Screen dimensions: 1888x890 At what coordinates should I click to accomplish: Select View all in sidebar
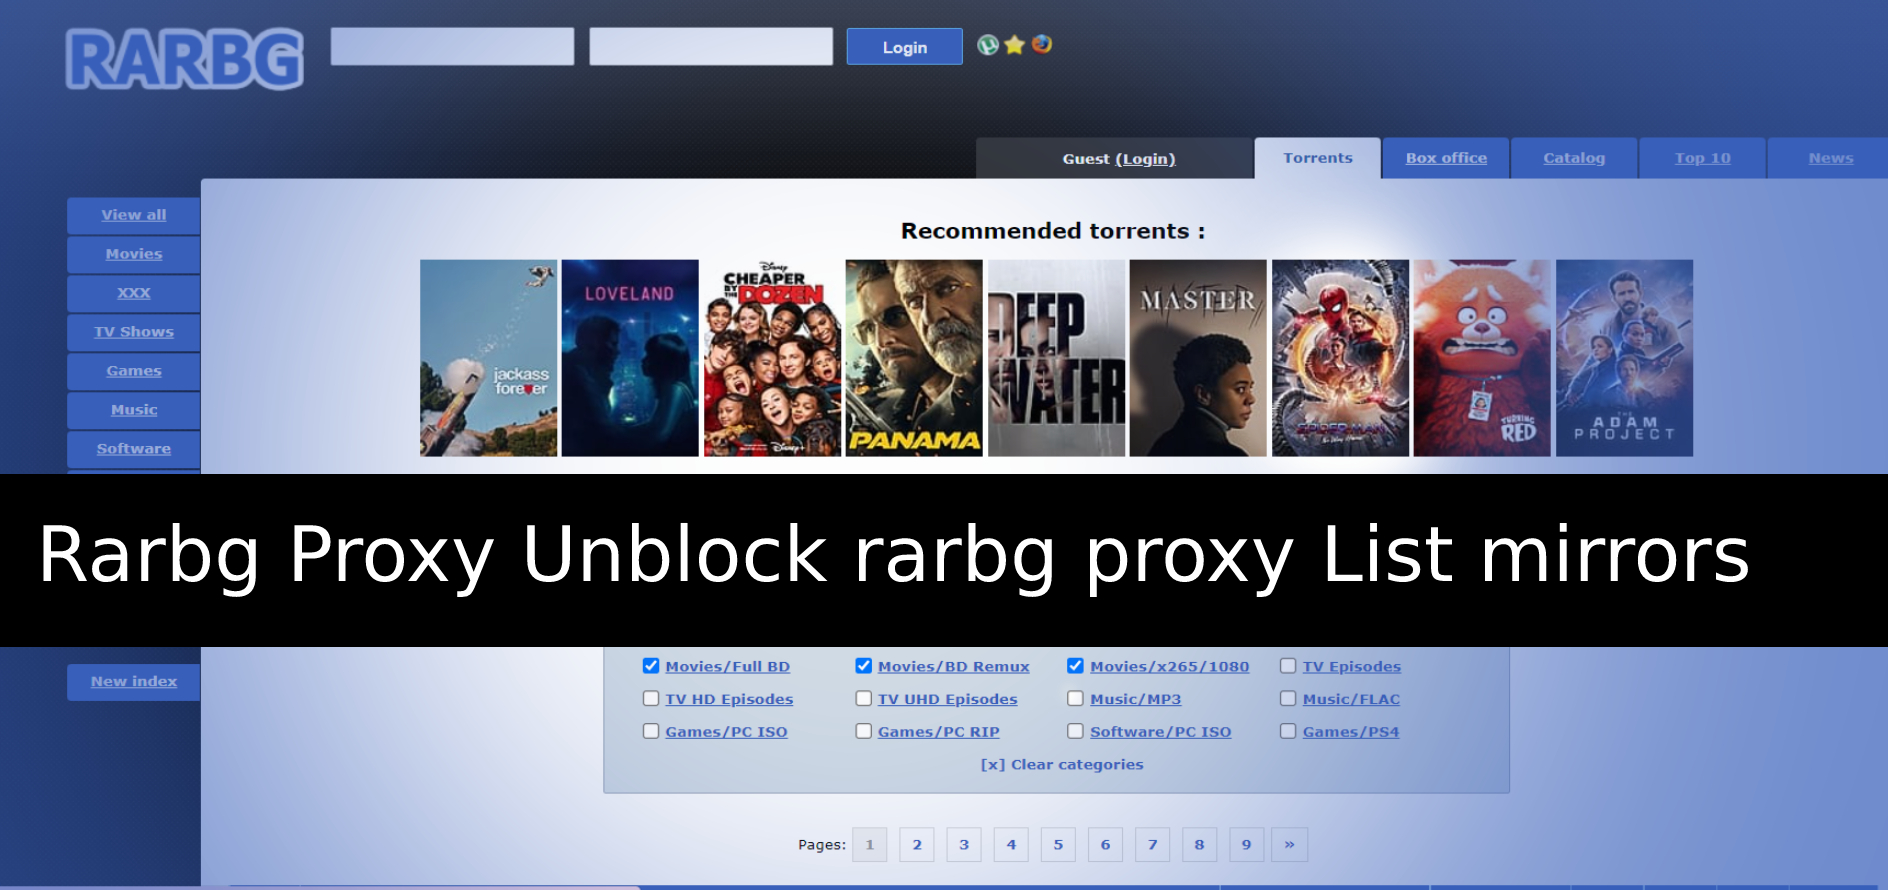coord(134,215)
